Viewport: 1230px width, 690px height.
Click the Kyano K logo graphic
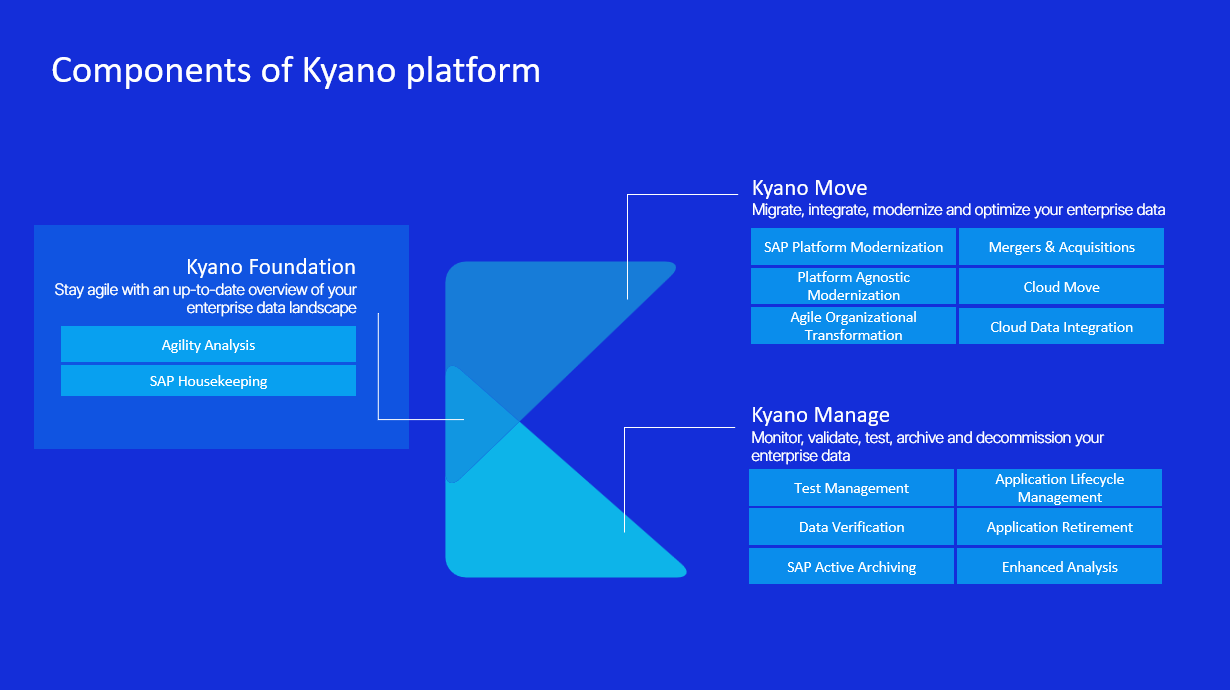click(x=566, y=419)
